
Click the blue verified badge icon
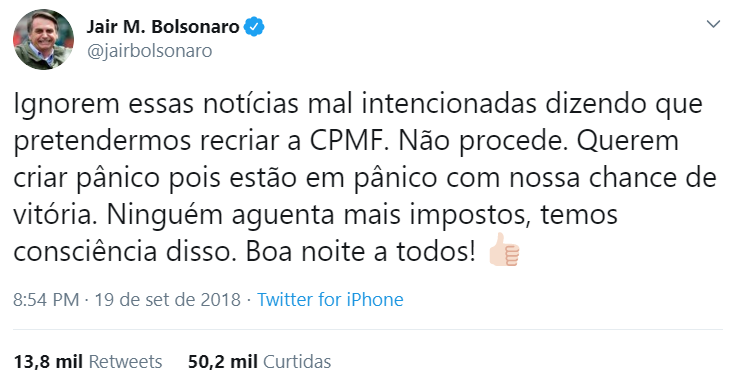(255, 27)
